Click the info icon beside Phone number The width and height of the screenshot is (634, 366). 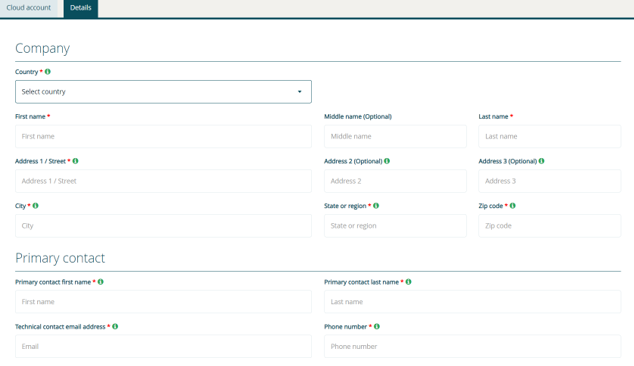[377, 326]
